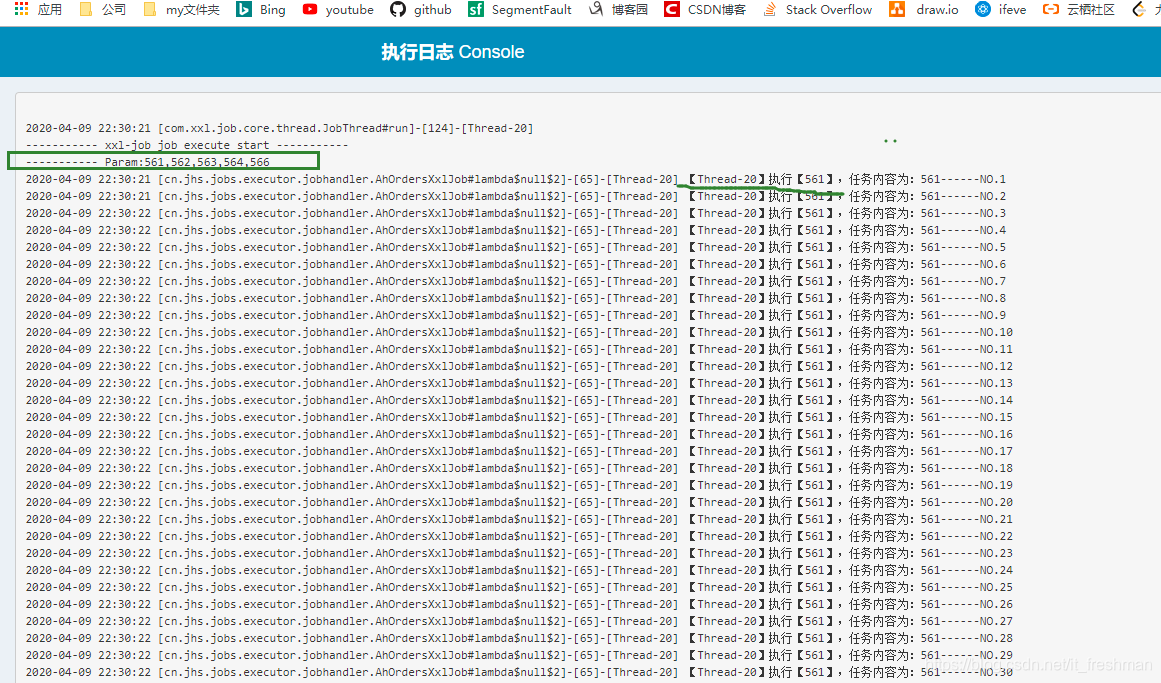Open the SegmentFault bookmark
1161x683 pixels.
tap(520, 10)
